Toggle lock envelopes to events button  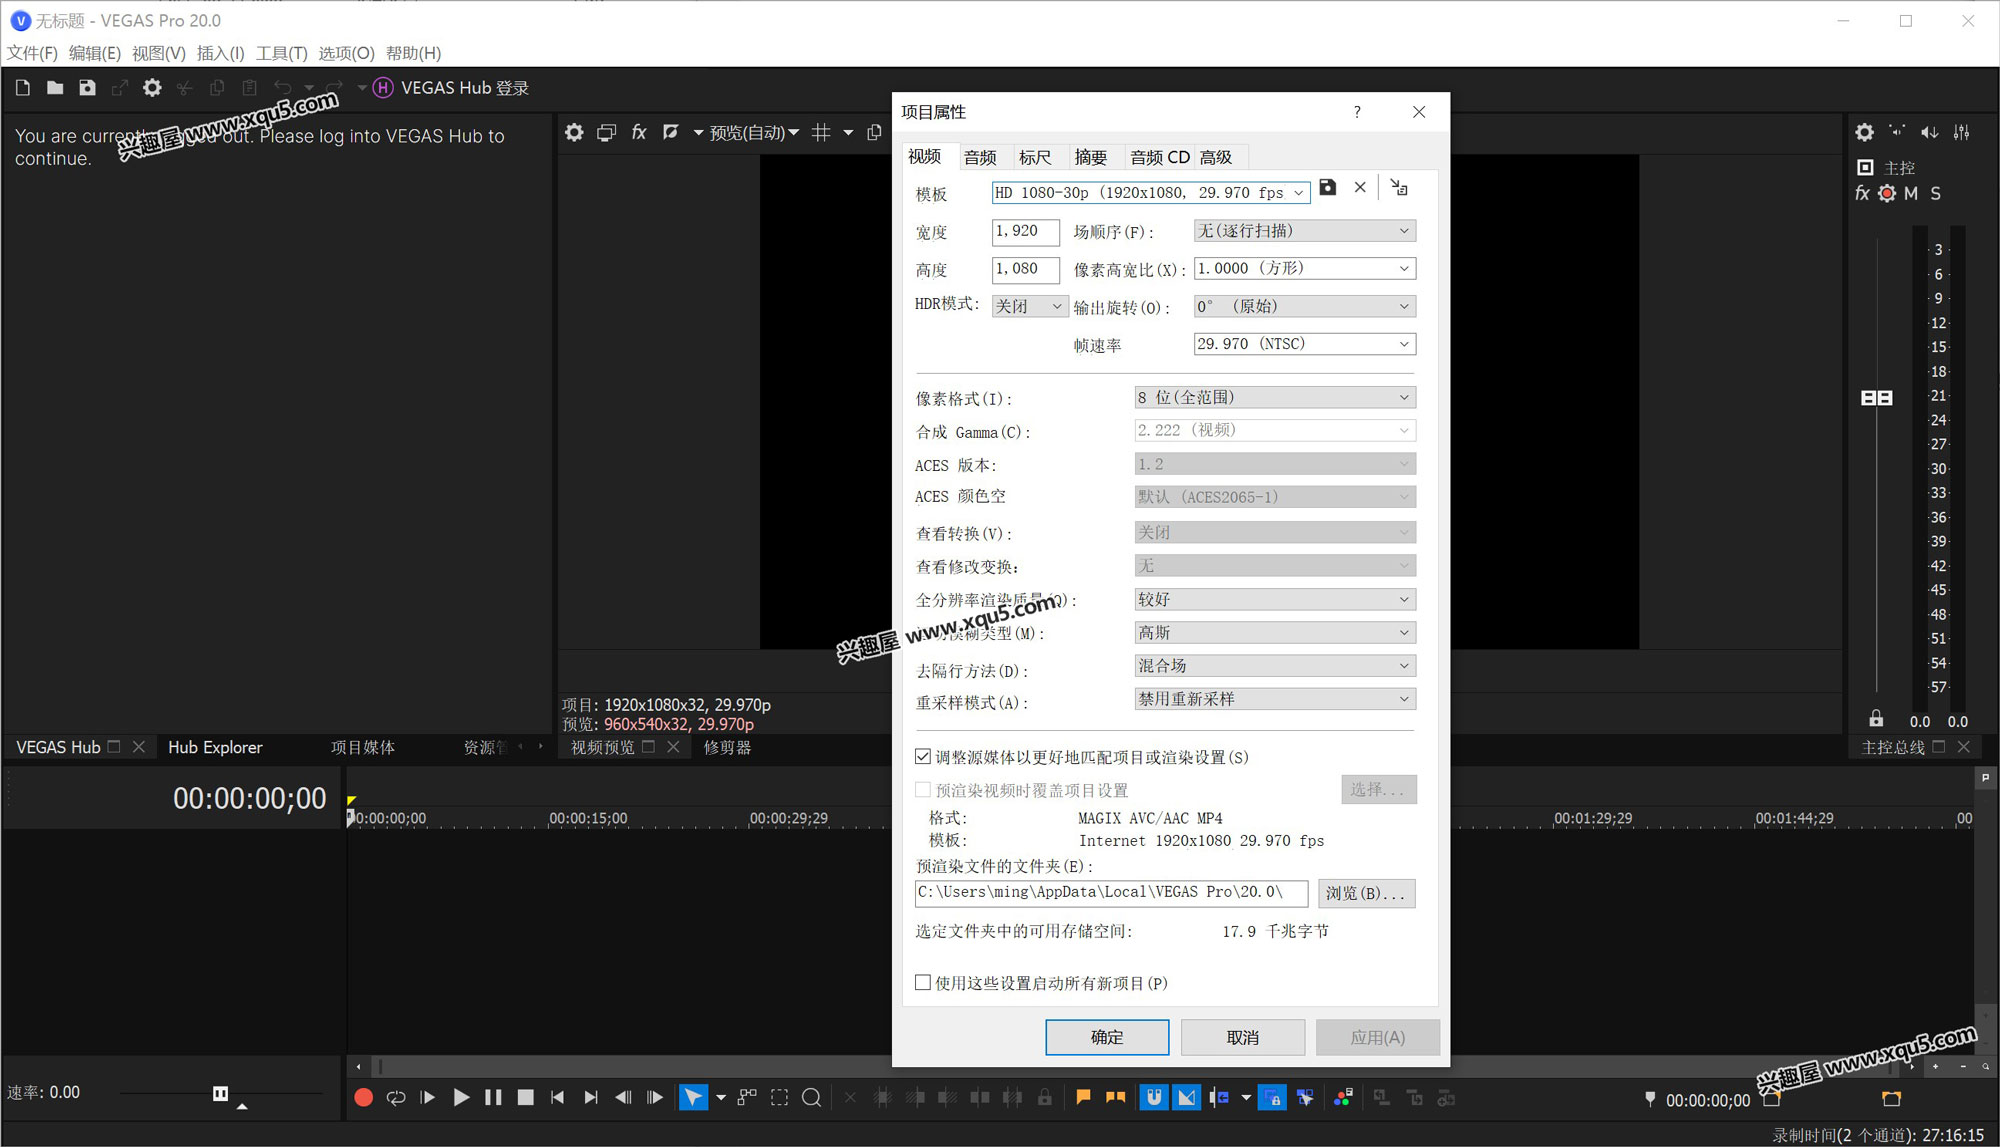pos(1272,1098)
